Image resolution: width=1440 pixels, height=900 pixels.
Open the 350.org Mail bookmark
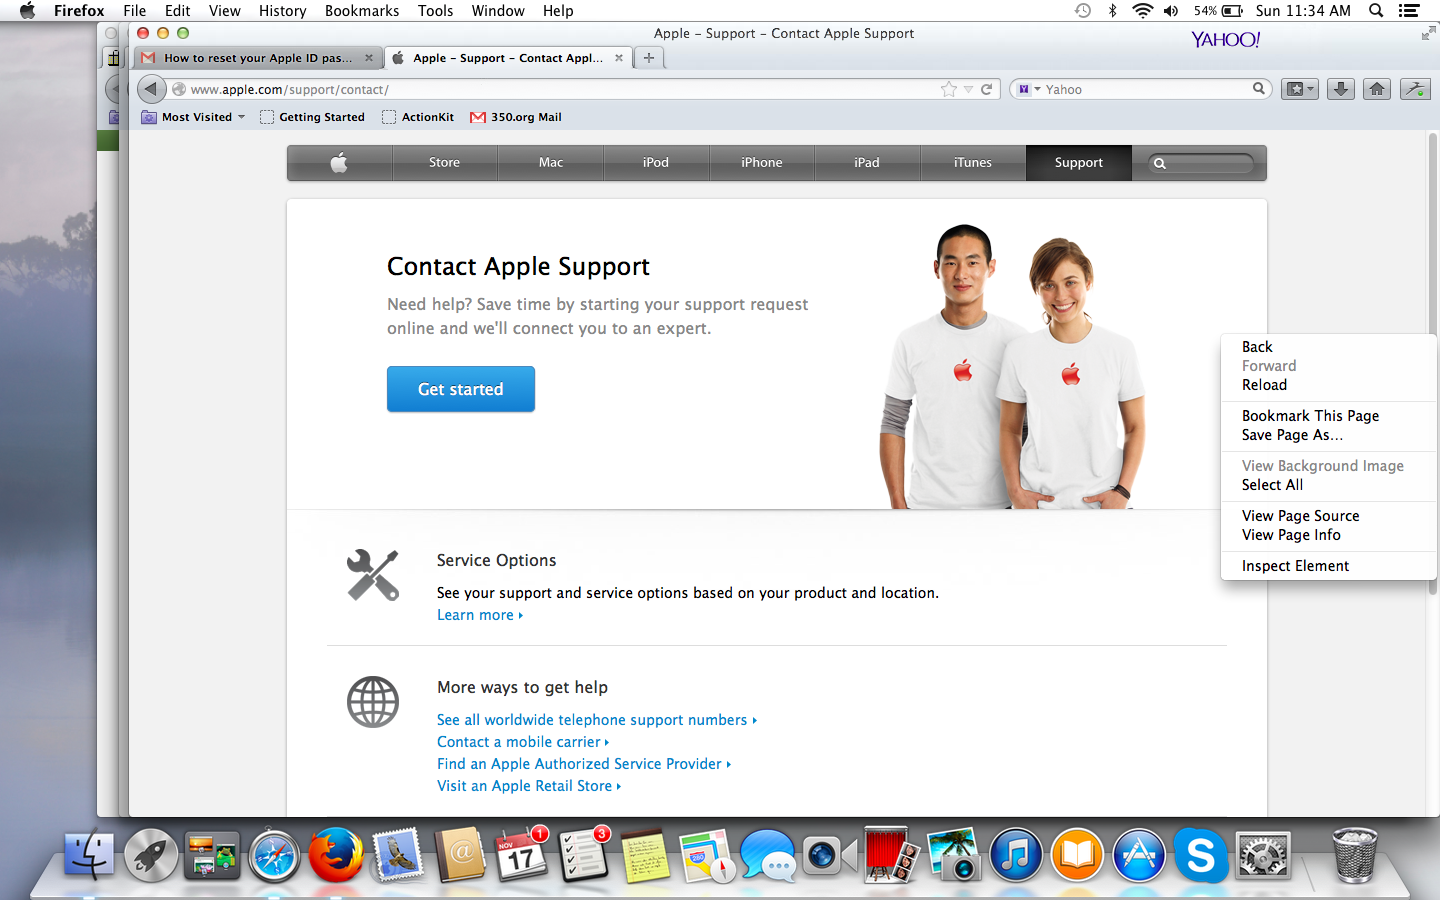[516, 117]
